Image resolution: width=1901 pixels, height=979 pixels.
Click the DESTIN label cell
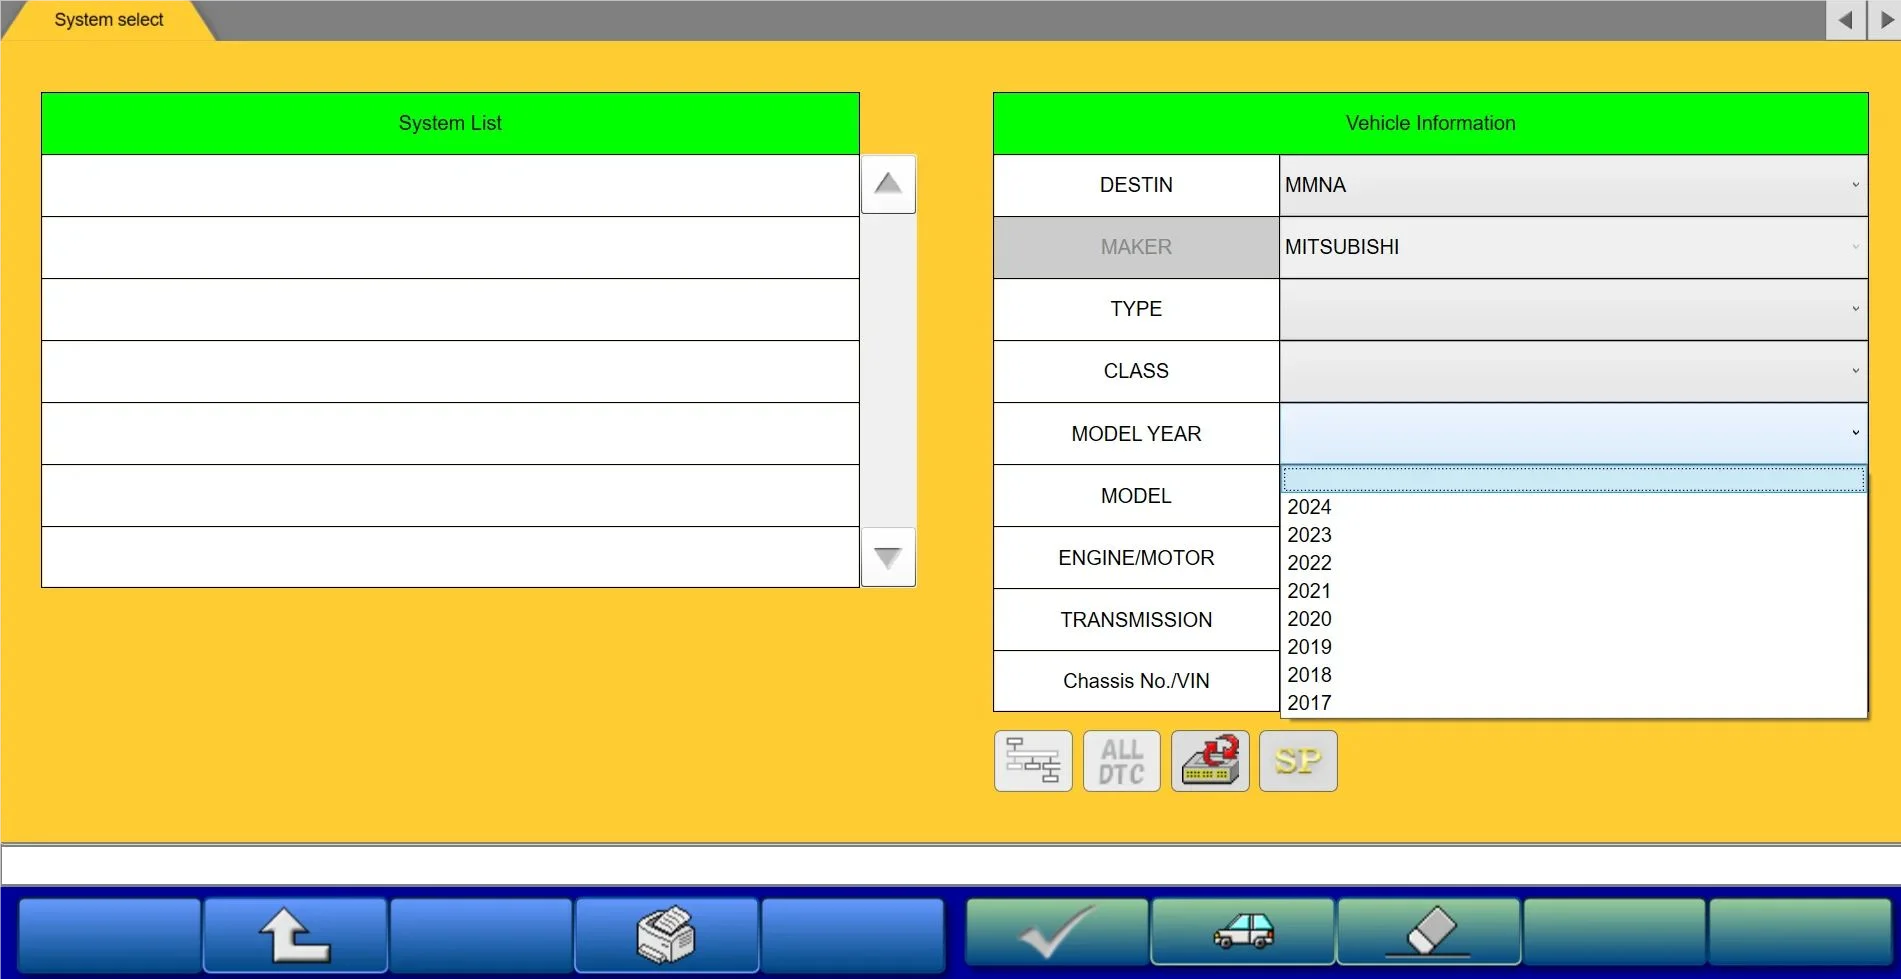pos(1136,185)
